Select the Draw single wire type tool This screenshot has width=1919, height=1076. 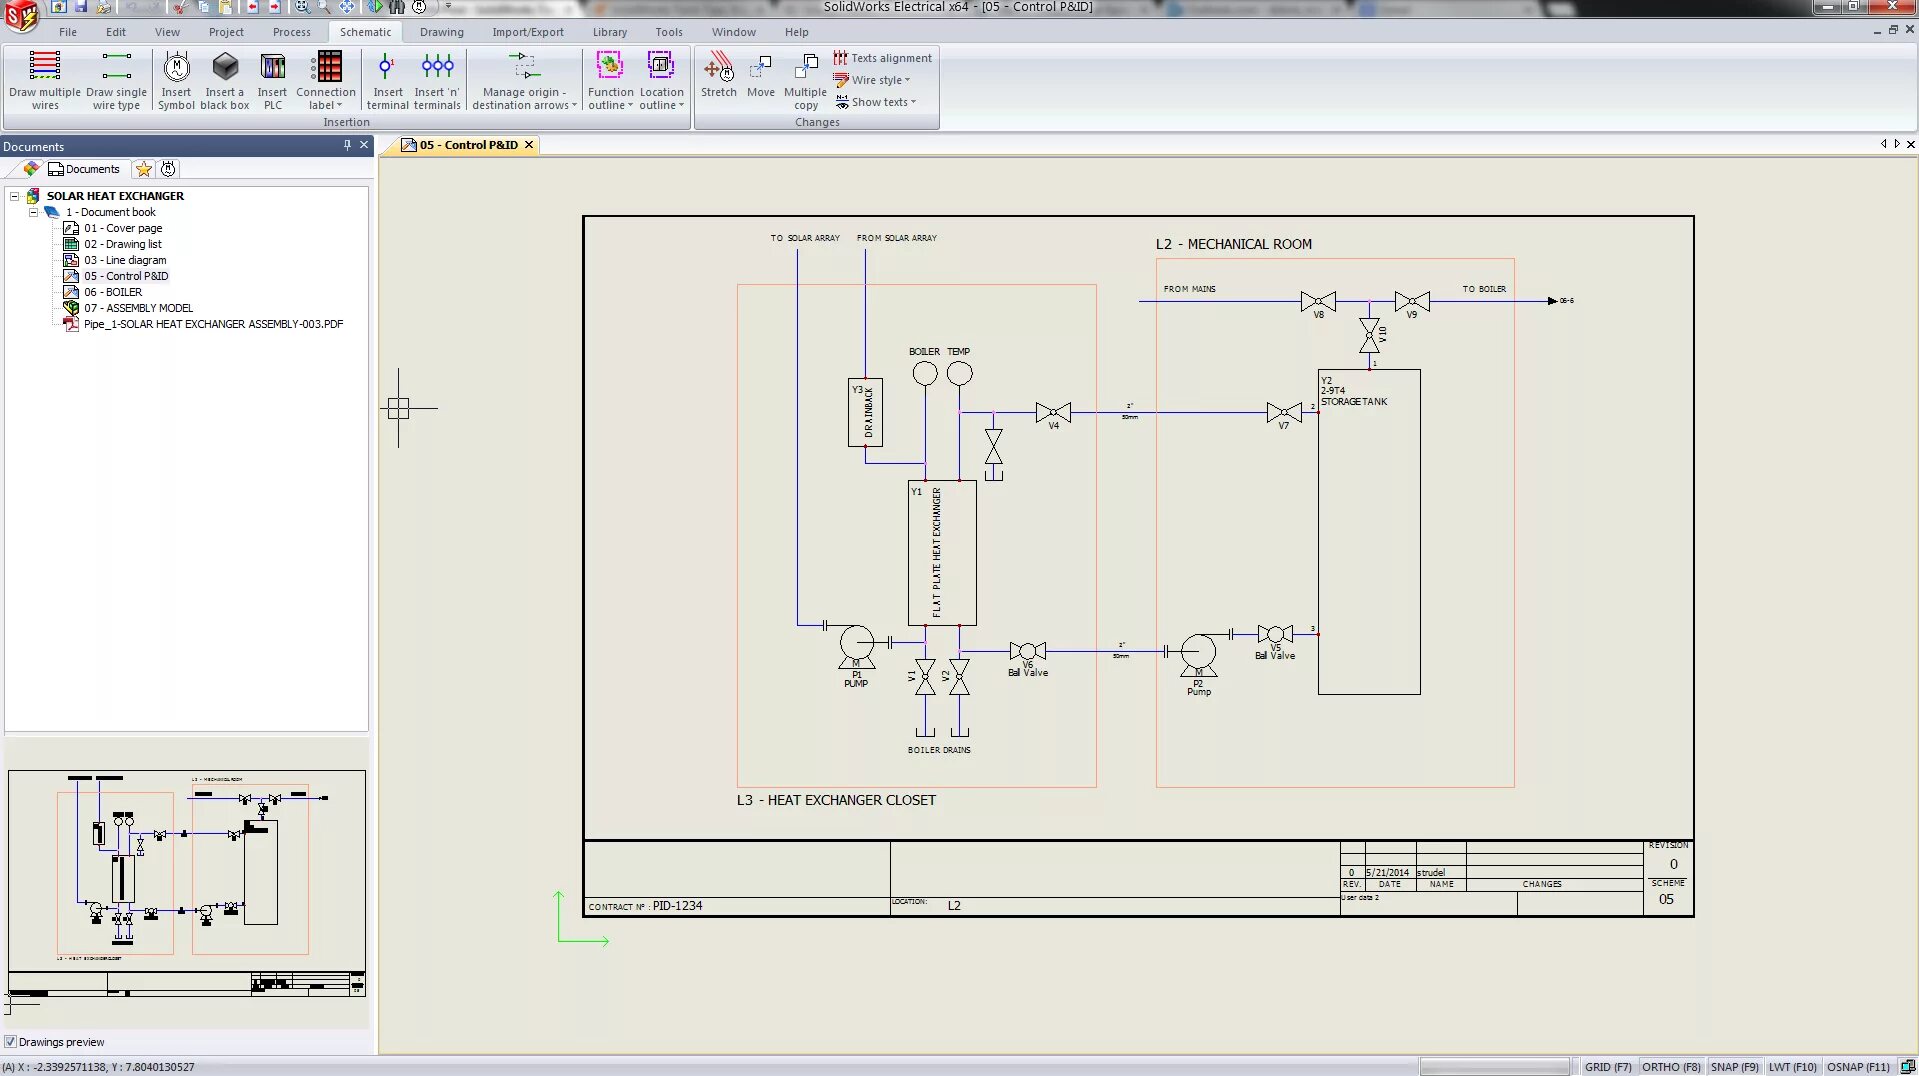pos(117,80)
